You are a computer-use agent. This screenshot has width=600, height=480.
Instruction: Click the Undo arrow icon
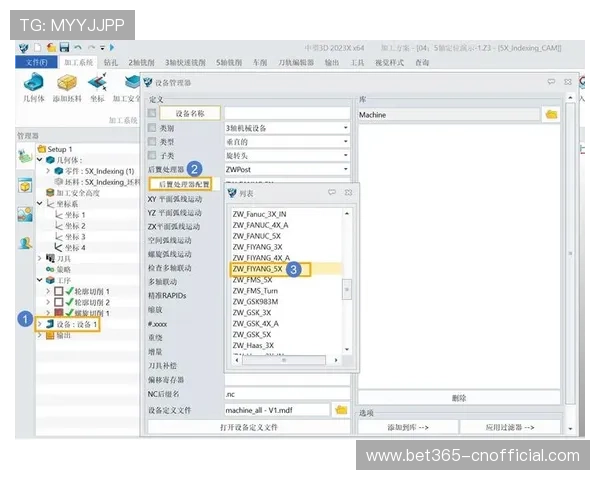coord(78,47)
